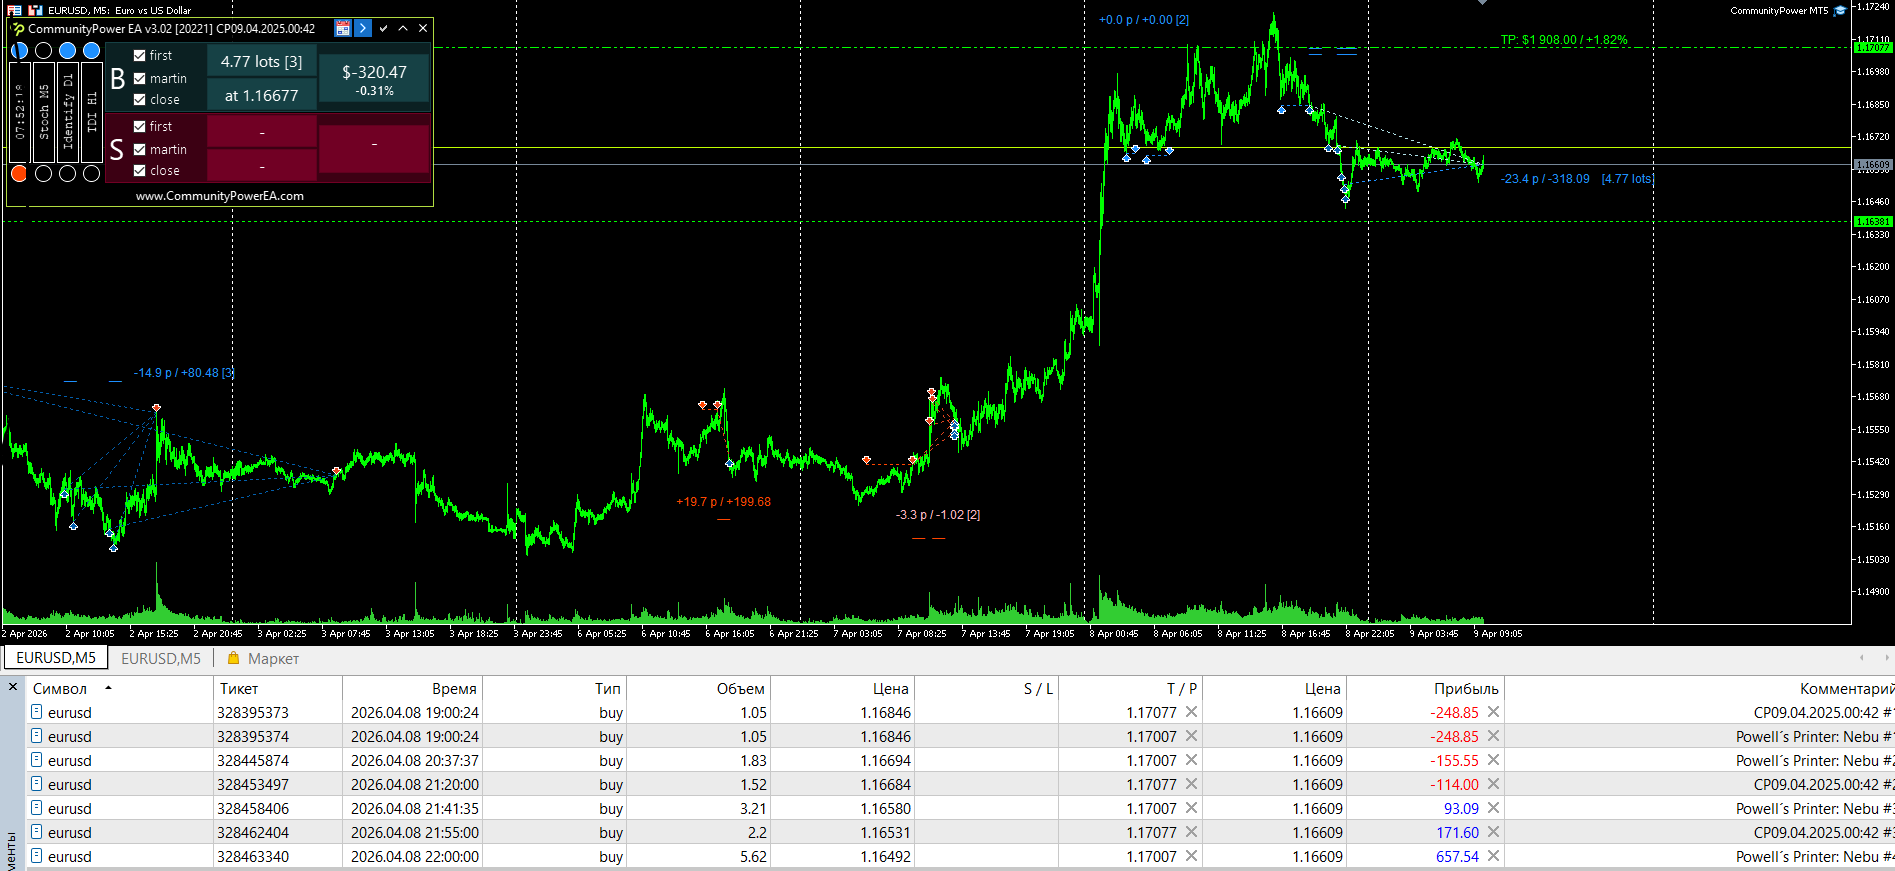This screenshot has height=871, width=1895.
Task: Click the data window icon beside the EURUSD title
Action: [14, 10]
